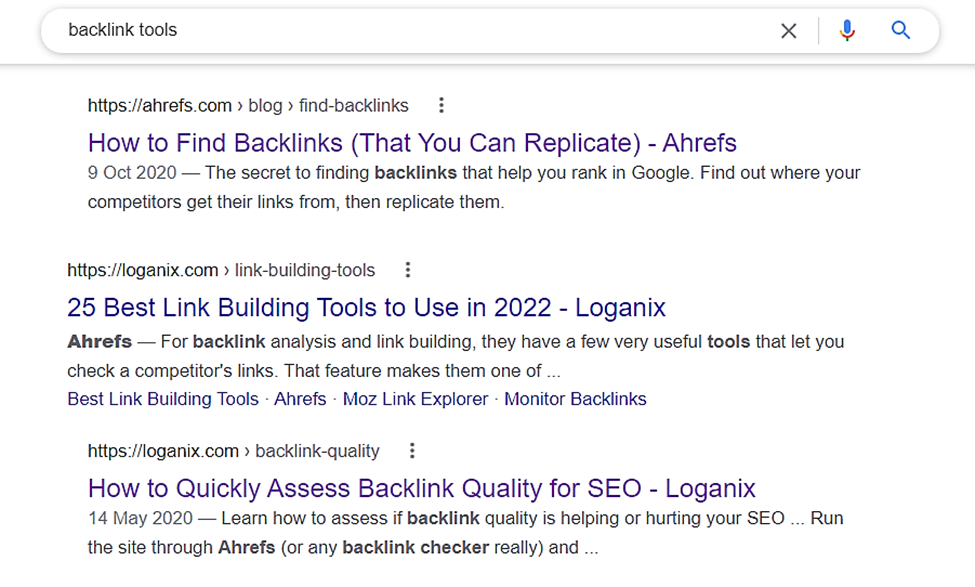The width and height of the screenshot is (975, 587).
Task: Start voice search with the microphone icon
Action: tap(847, 30)
